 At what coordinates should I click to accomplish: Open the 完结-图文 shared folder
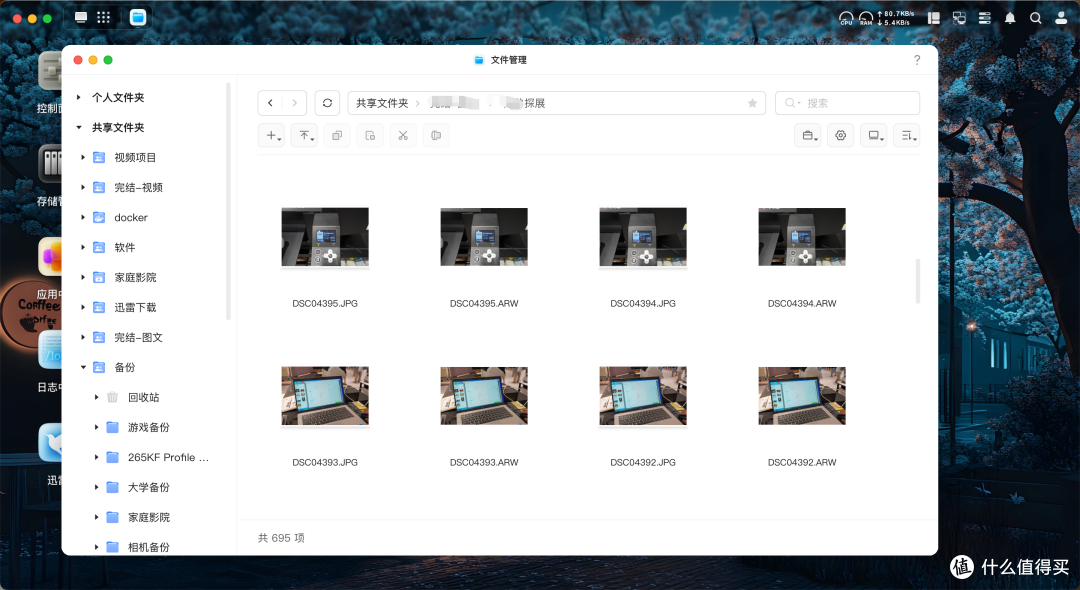tap(138, 337)
